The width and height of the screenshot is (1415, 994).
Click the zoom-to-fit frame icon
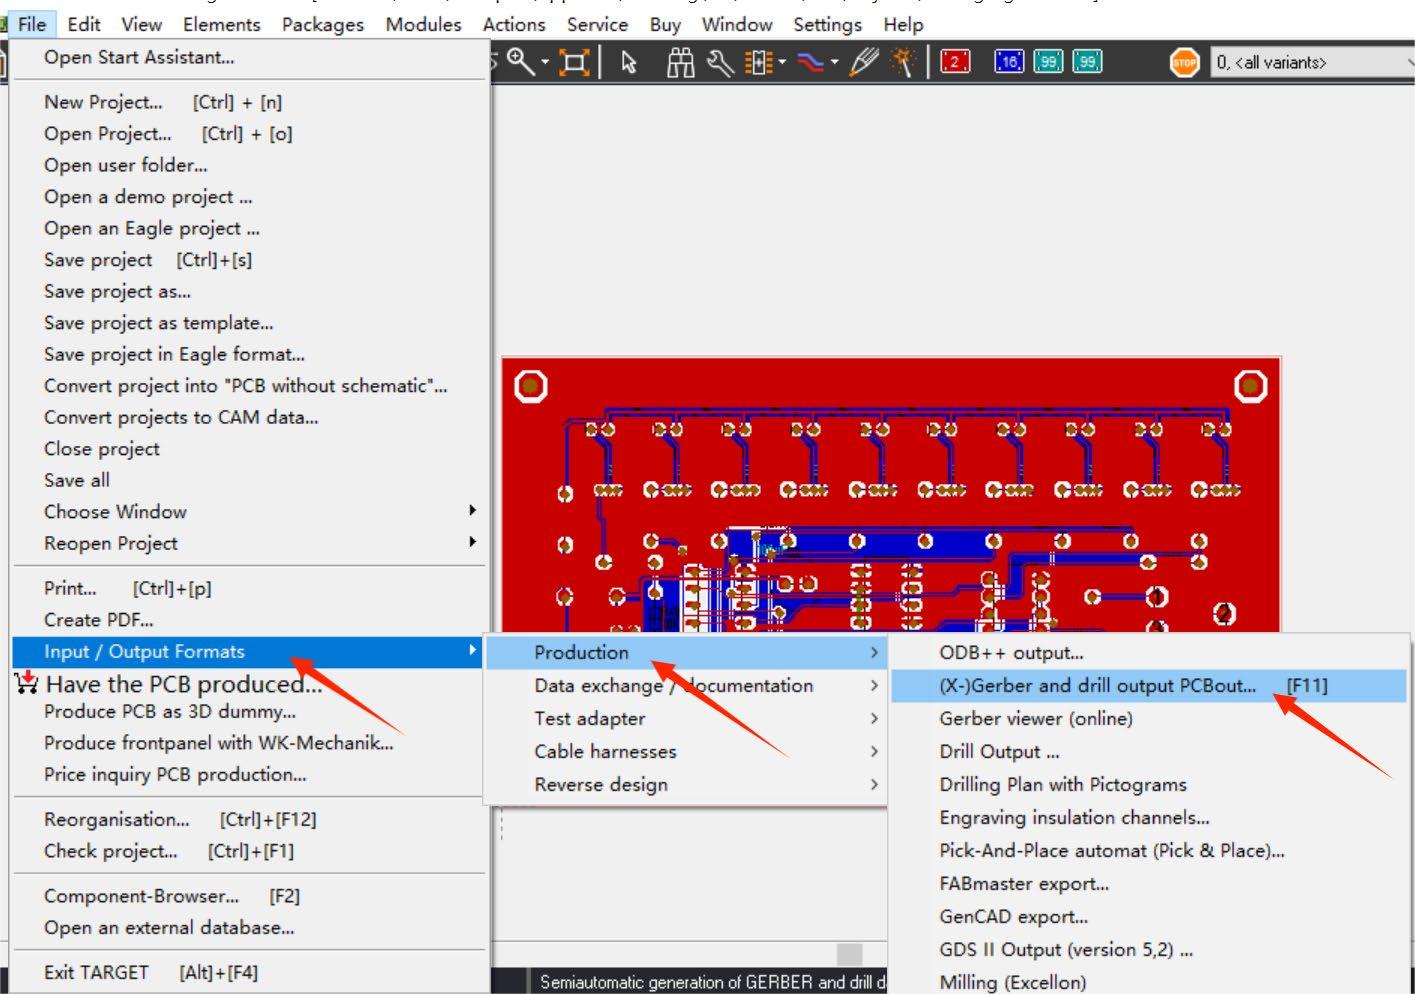point(574,63)
